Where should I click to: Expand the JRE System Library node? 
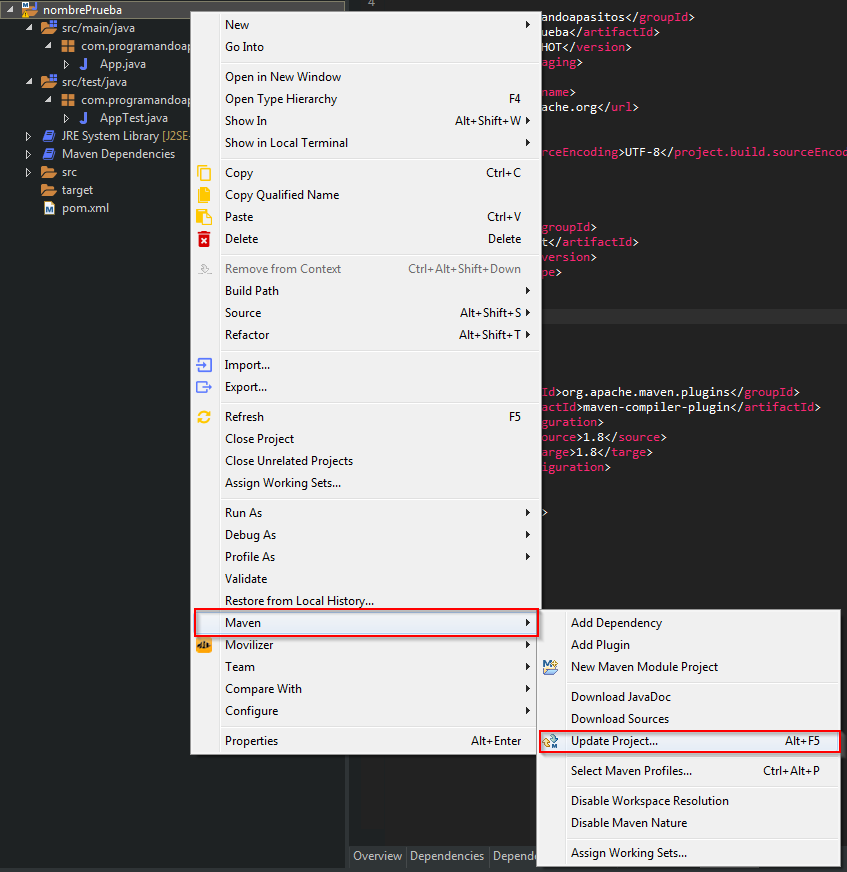click(x=29, y=136)
